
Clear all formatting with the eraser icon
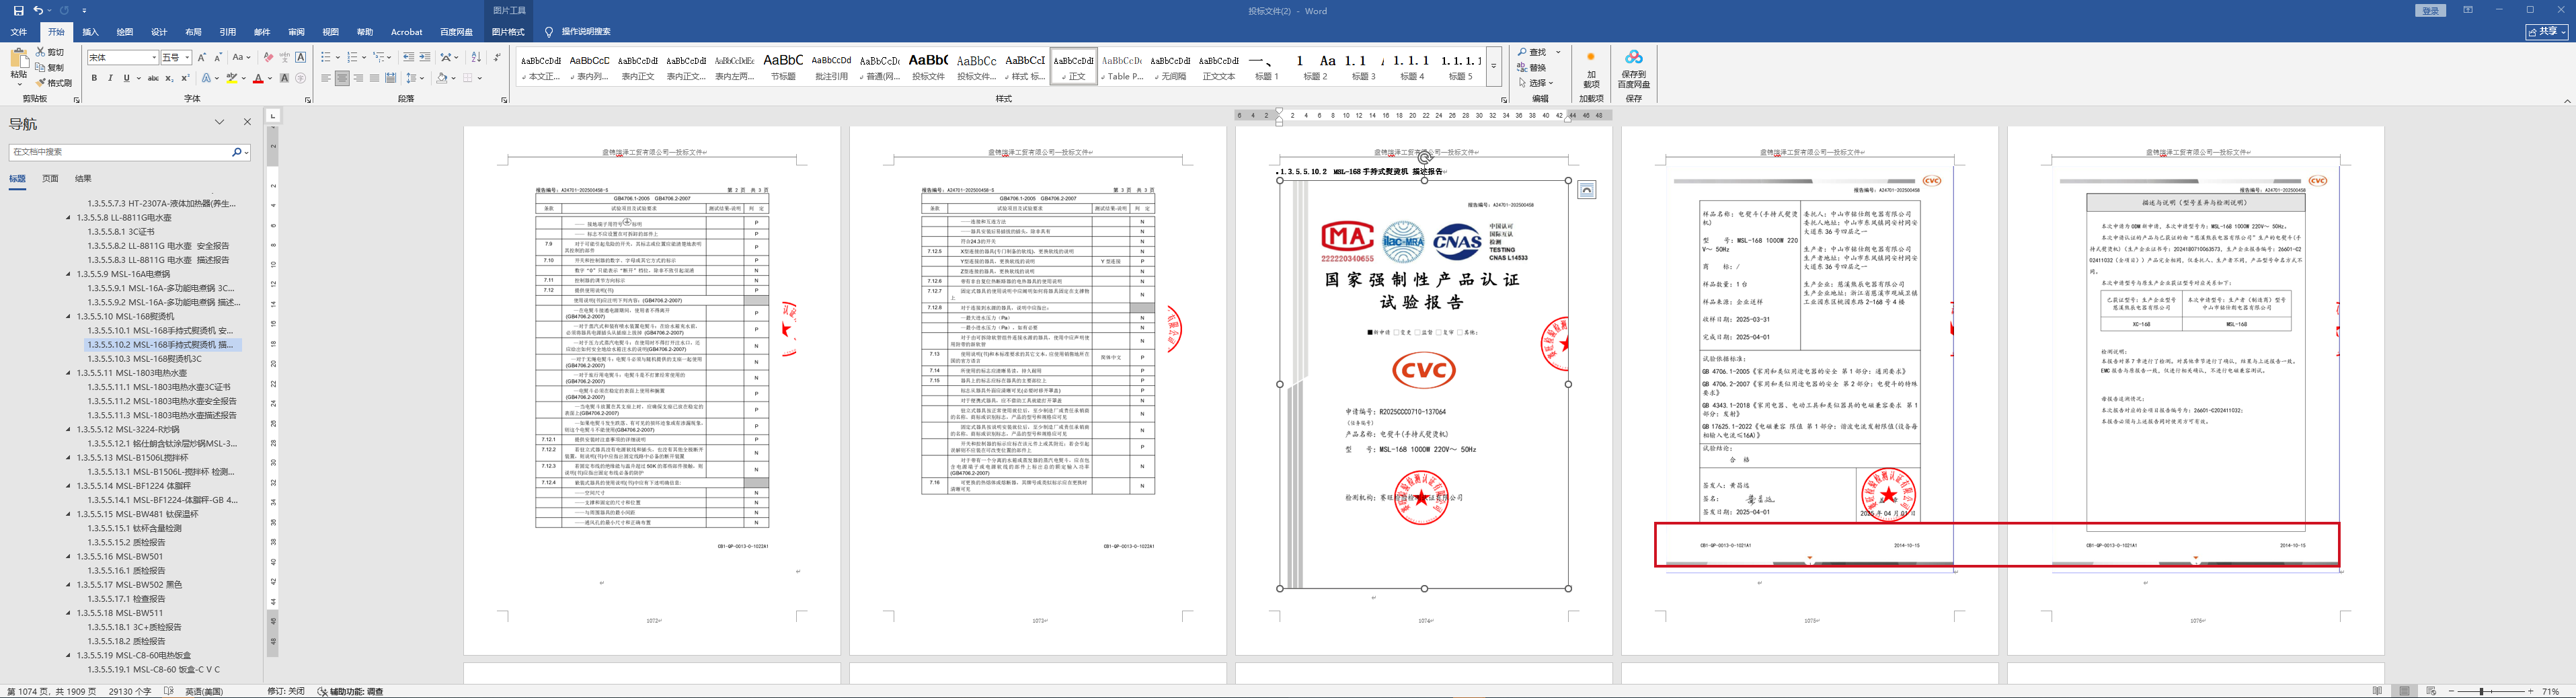pos(268,57)
